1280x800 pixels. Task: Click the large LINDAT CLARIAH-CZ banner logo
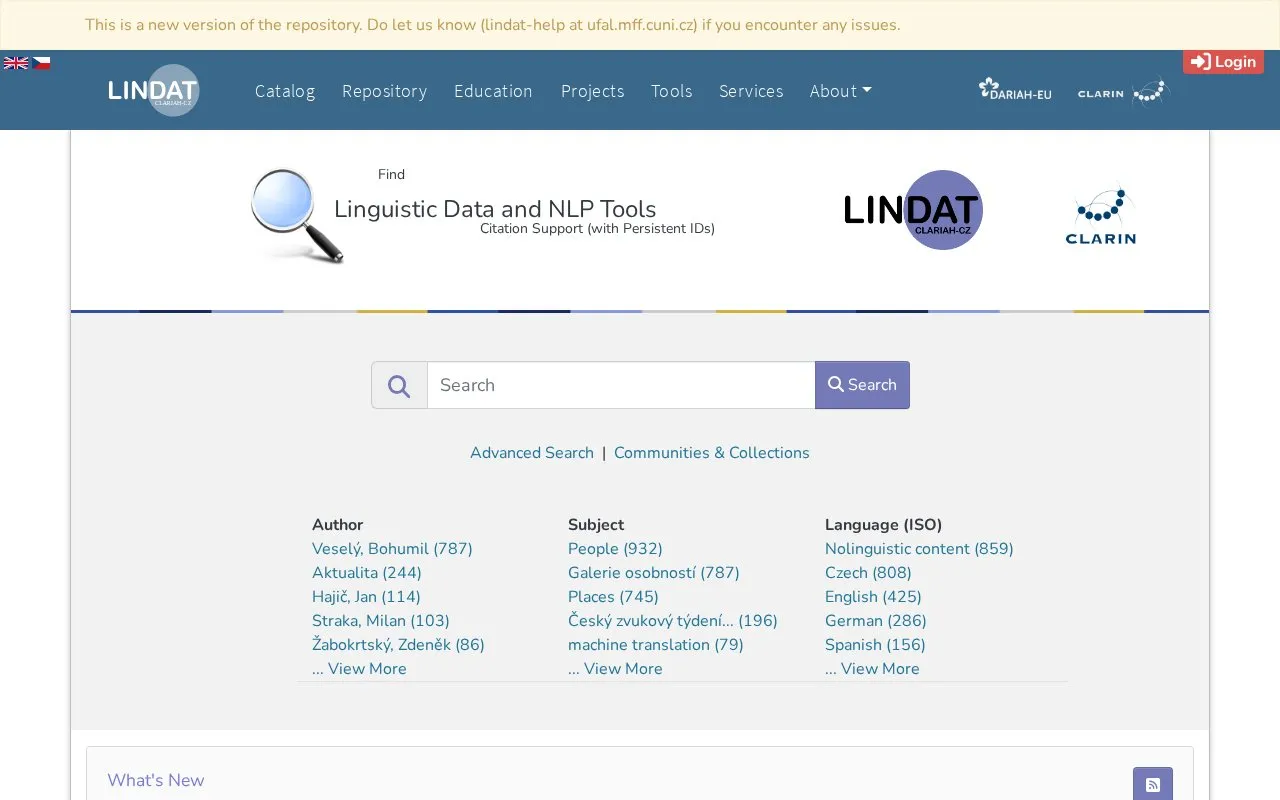pos(914,210)
